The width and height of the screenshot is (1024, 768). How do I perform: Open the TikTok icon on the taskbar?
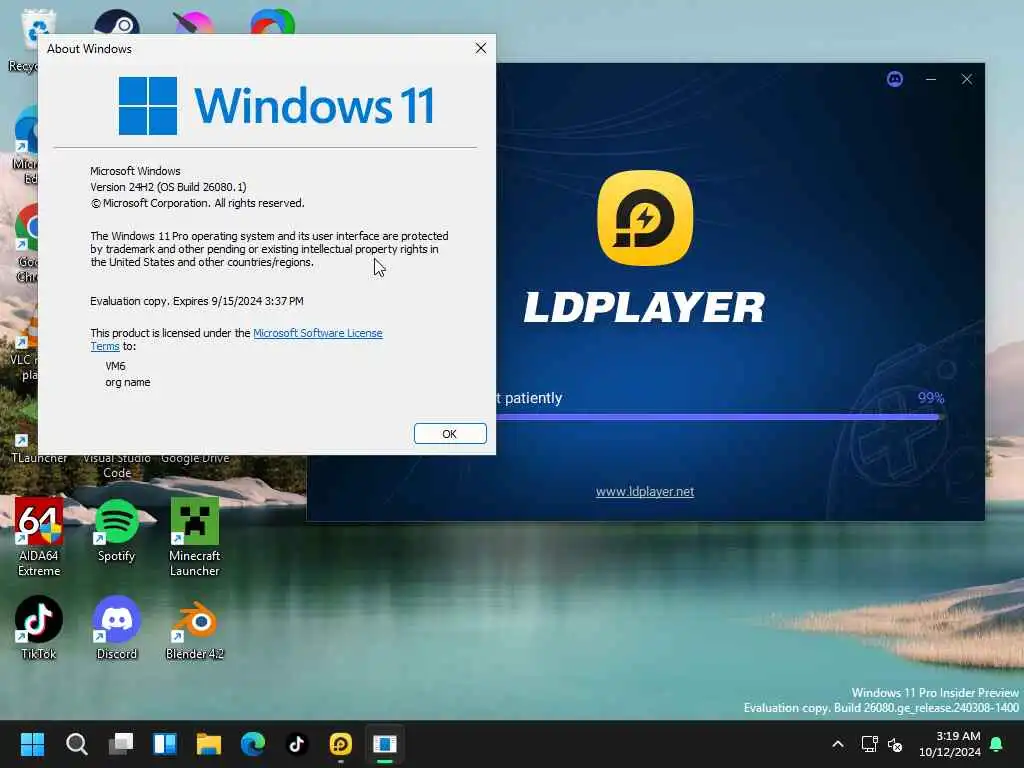click(x=296, y=744)
